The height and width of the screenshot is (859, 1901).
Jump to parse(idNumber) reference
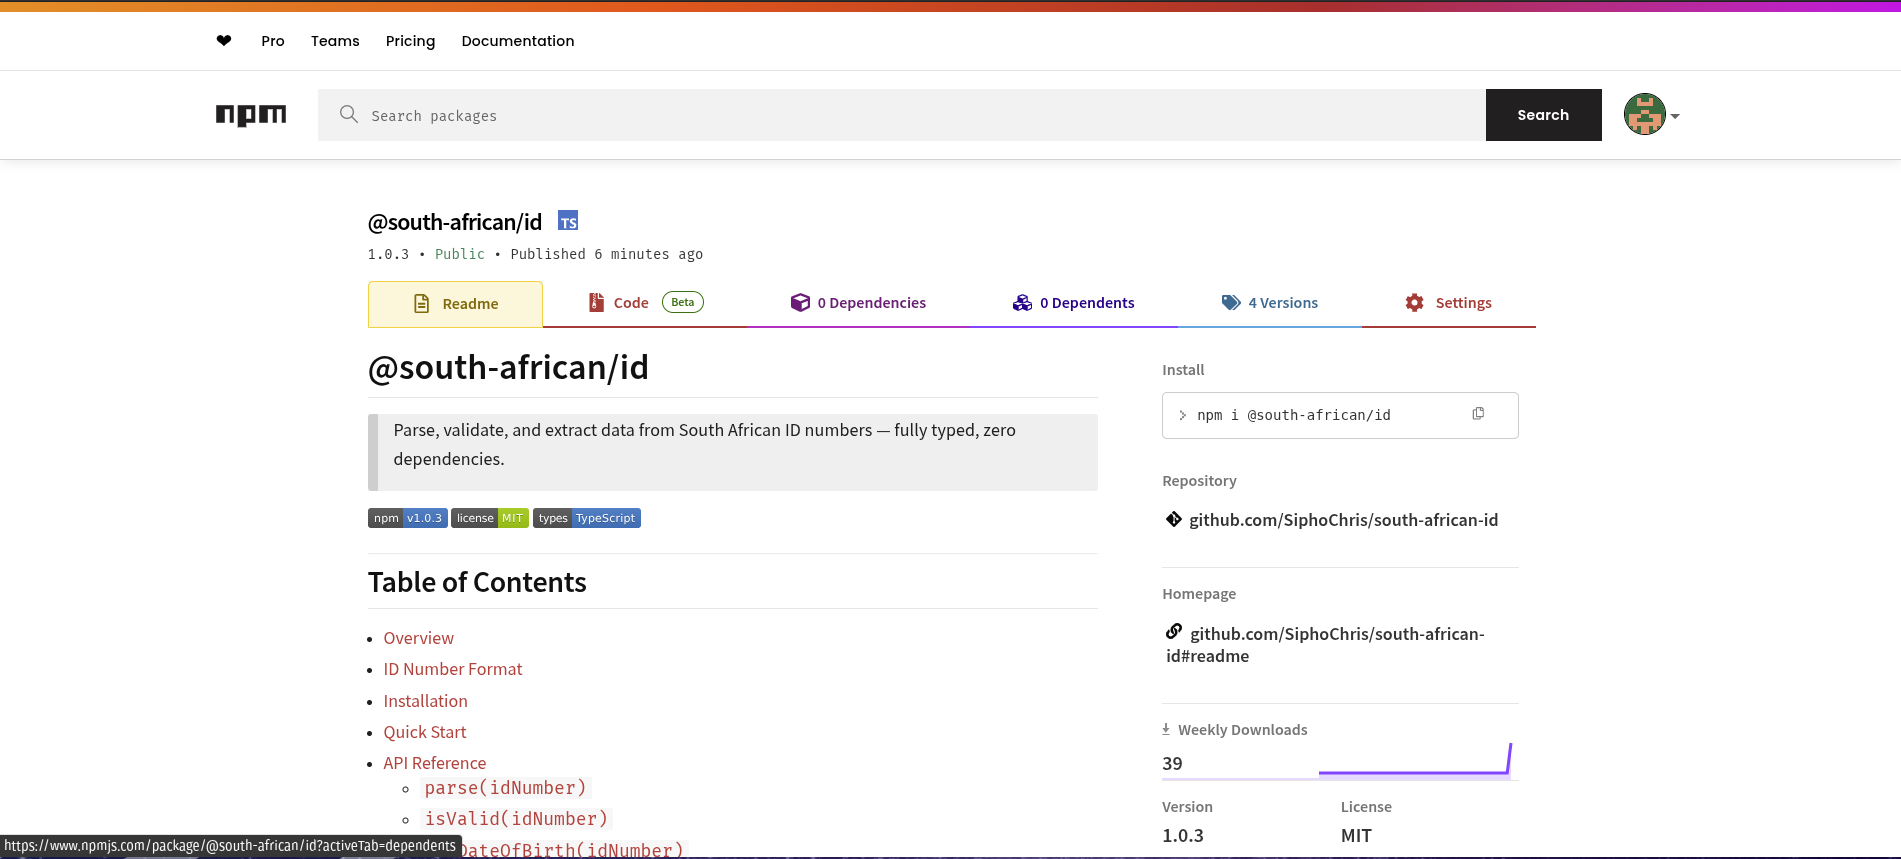[505, 788]
